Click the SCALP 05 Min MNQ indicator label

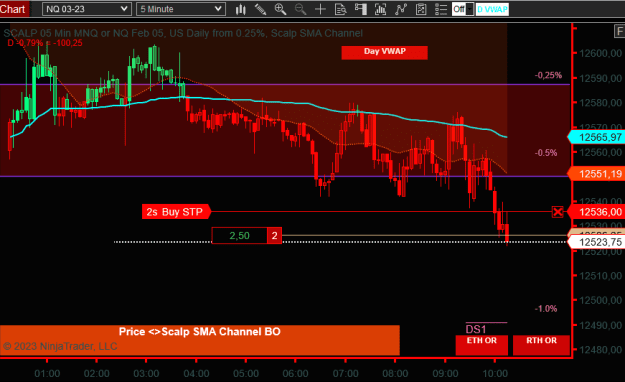coord(183,33)
